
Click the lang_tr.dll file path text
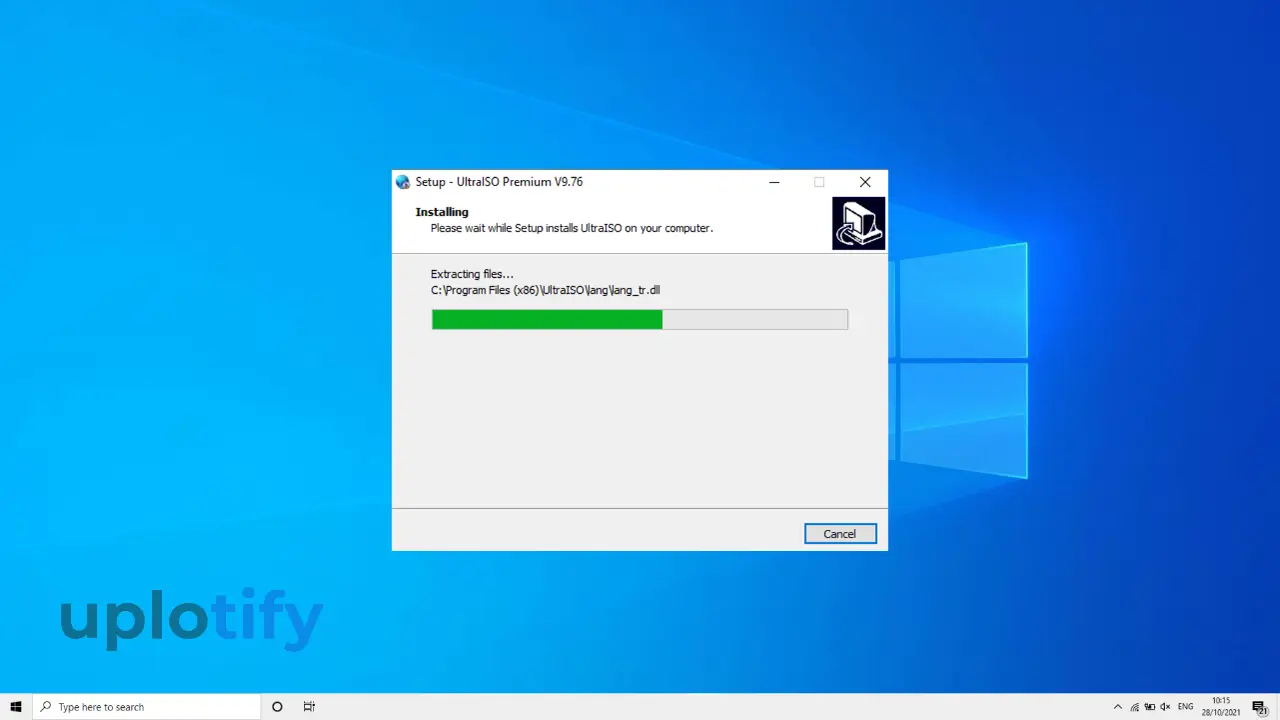point(545,290)
